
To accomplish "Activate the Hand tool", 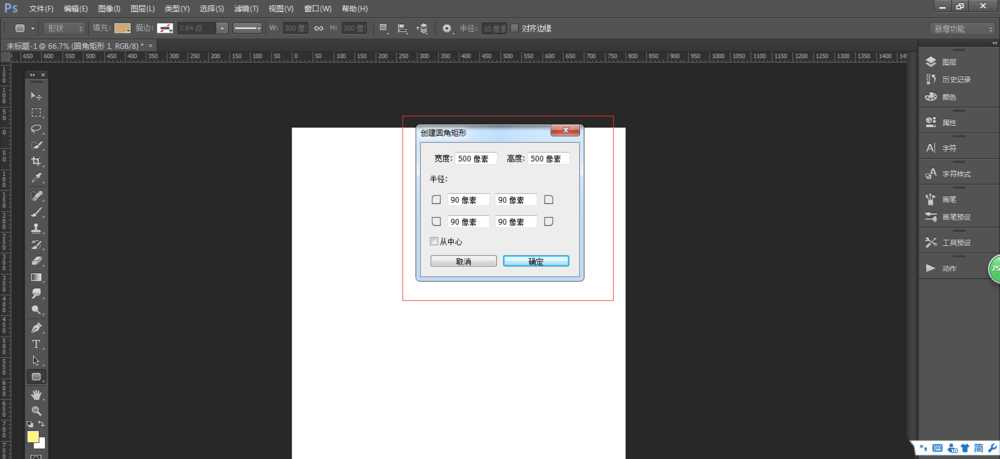I will click(x=36, y=395).
